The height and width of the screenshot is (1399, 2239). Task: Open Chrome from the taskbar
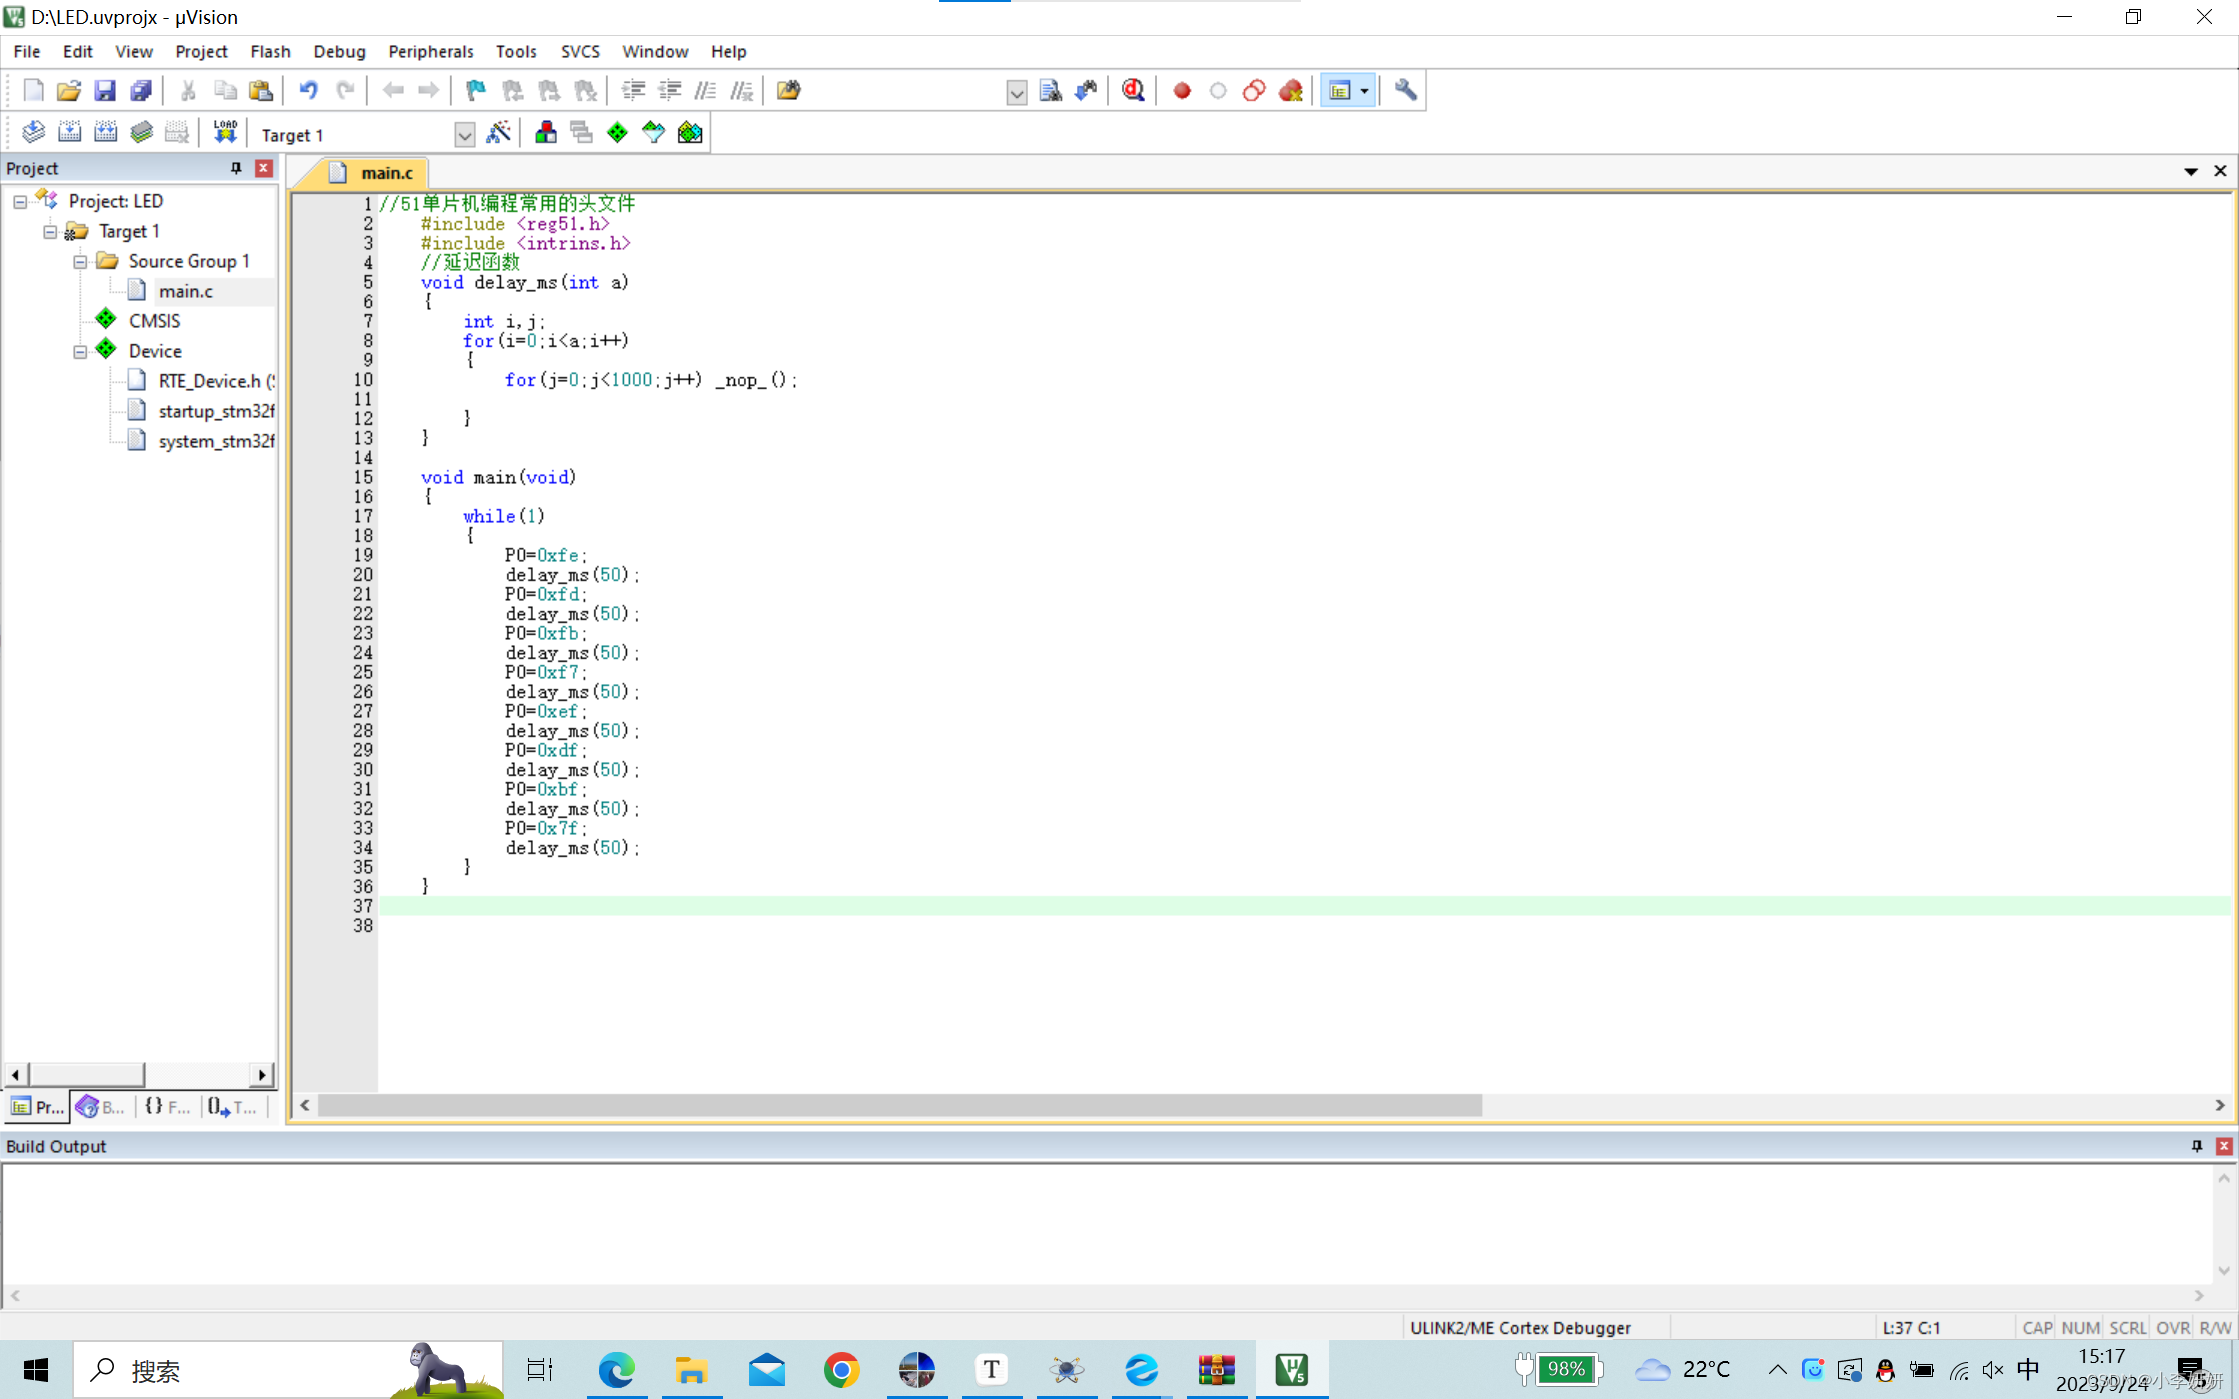841,1369
